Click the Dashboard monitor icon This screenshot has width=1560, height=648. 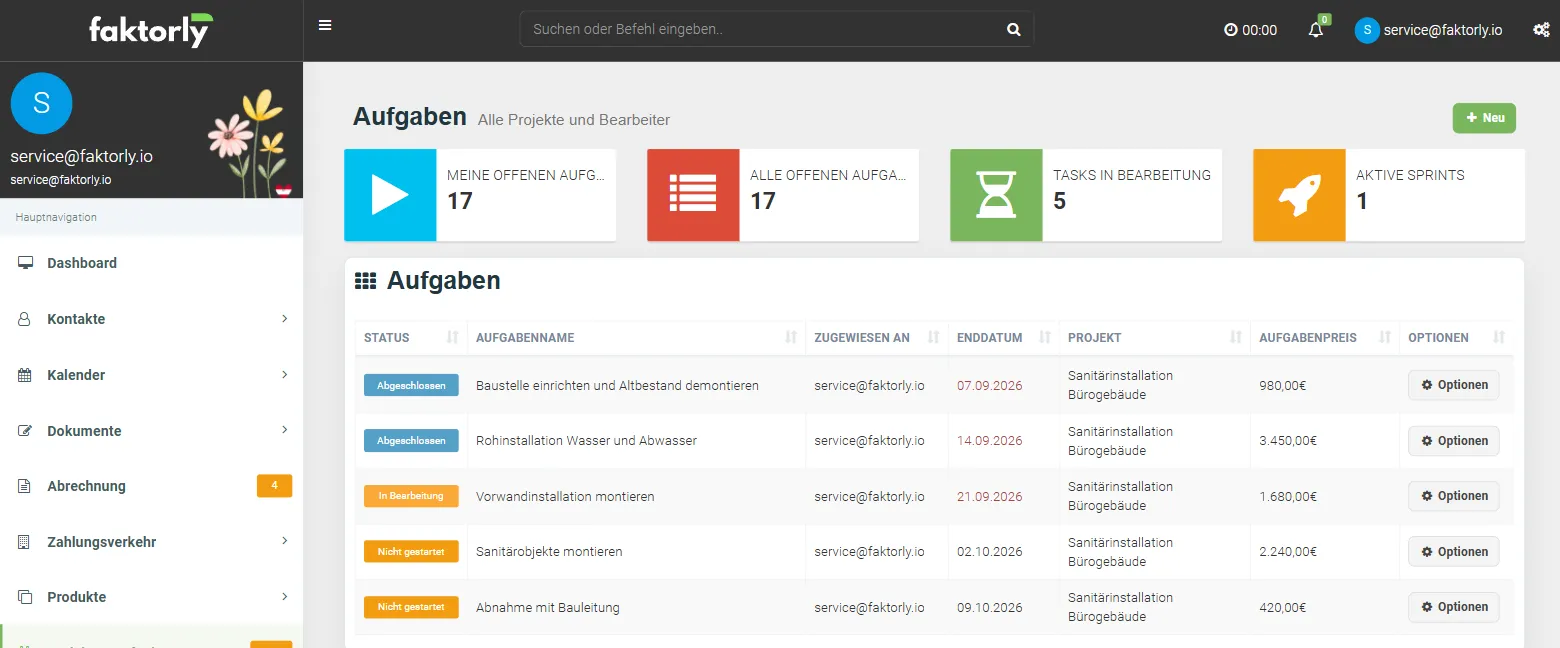[25, 263]
